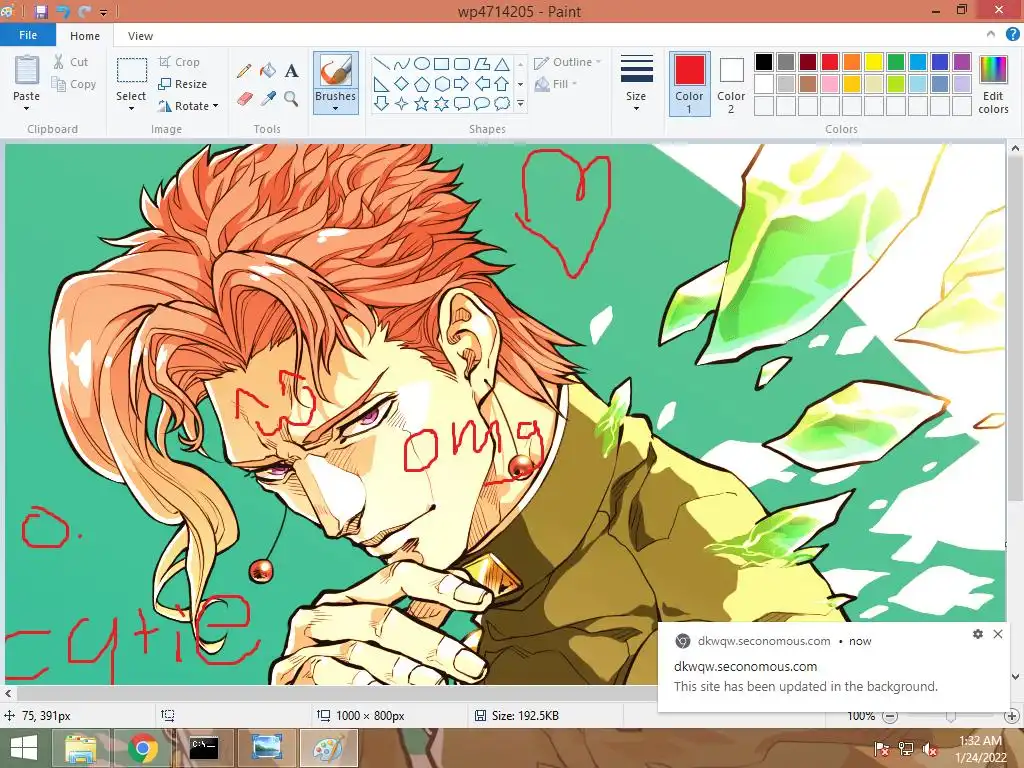Open the Select dropdown arrow

pos(131,108)
